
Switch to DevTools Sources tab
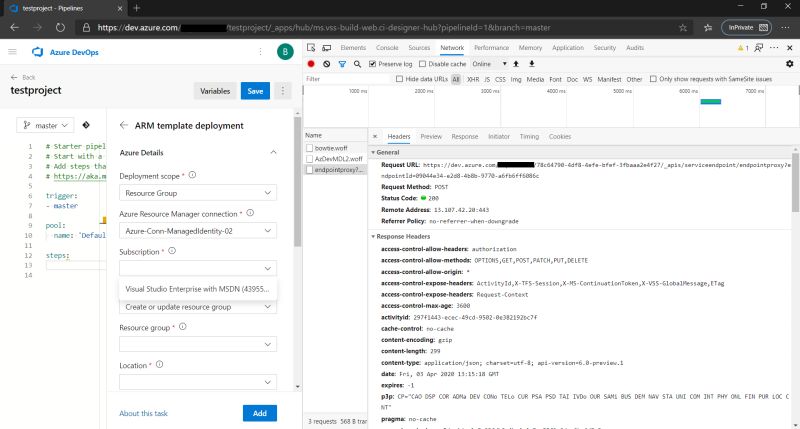point(419,47)
